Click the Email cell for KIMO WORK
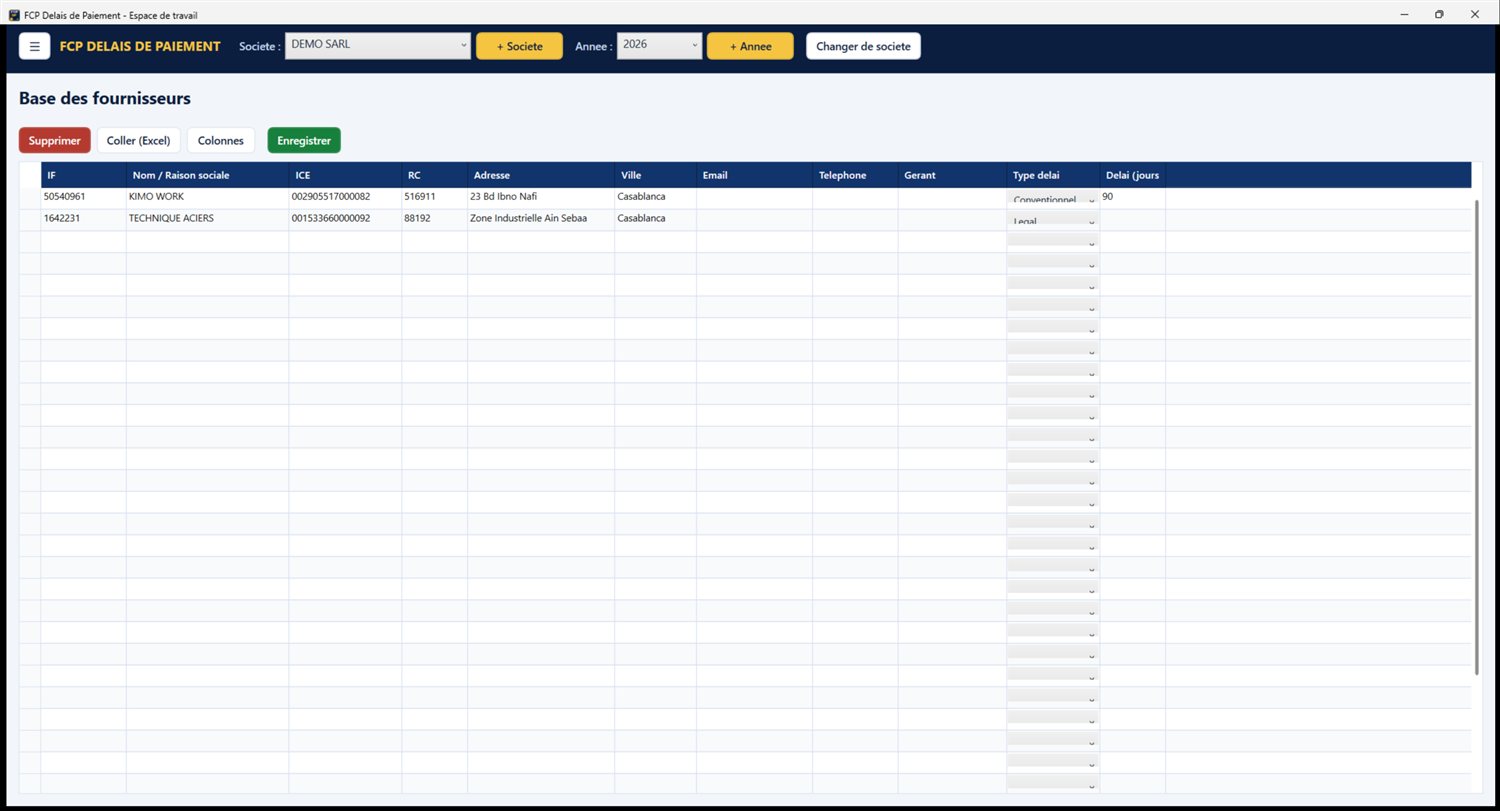 coord(754,198)
